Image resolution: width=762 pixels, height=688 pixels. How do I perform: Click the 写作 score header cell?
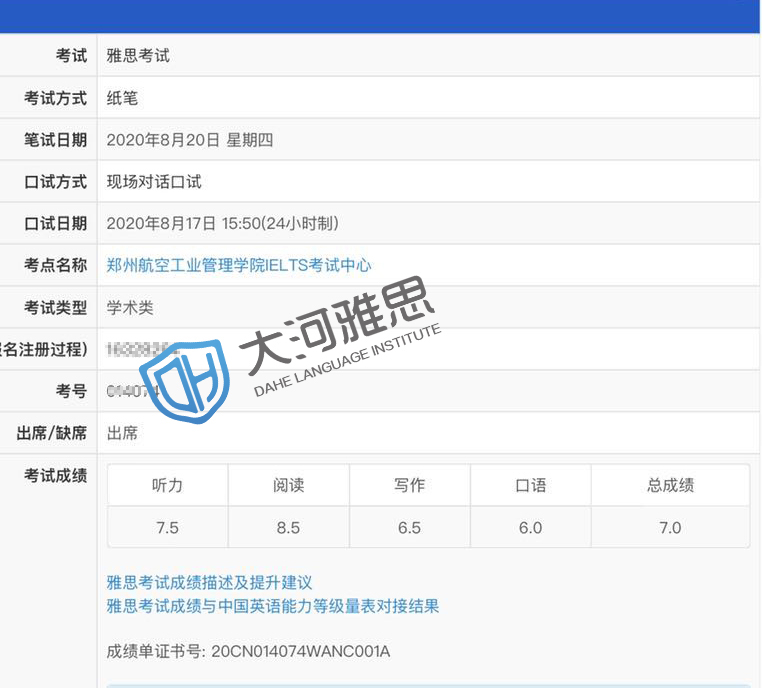[410, 485]
